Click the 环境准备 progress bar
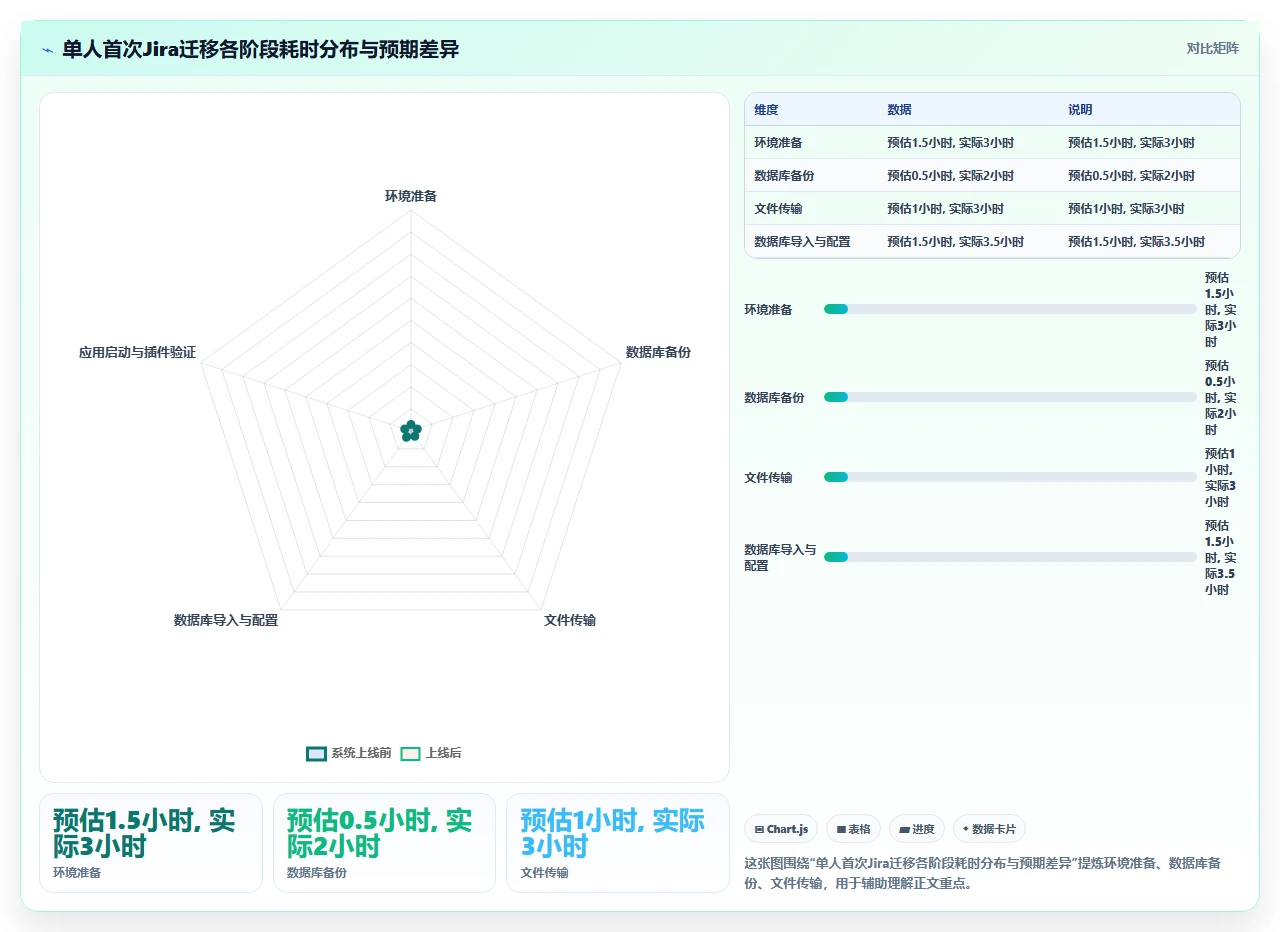1280x932 pixels. [x=1010, y=309]
